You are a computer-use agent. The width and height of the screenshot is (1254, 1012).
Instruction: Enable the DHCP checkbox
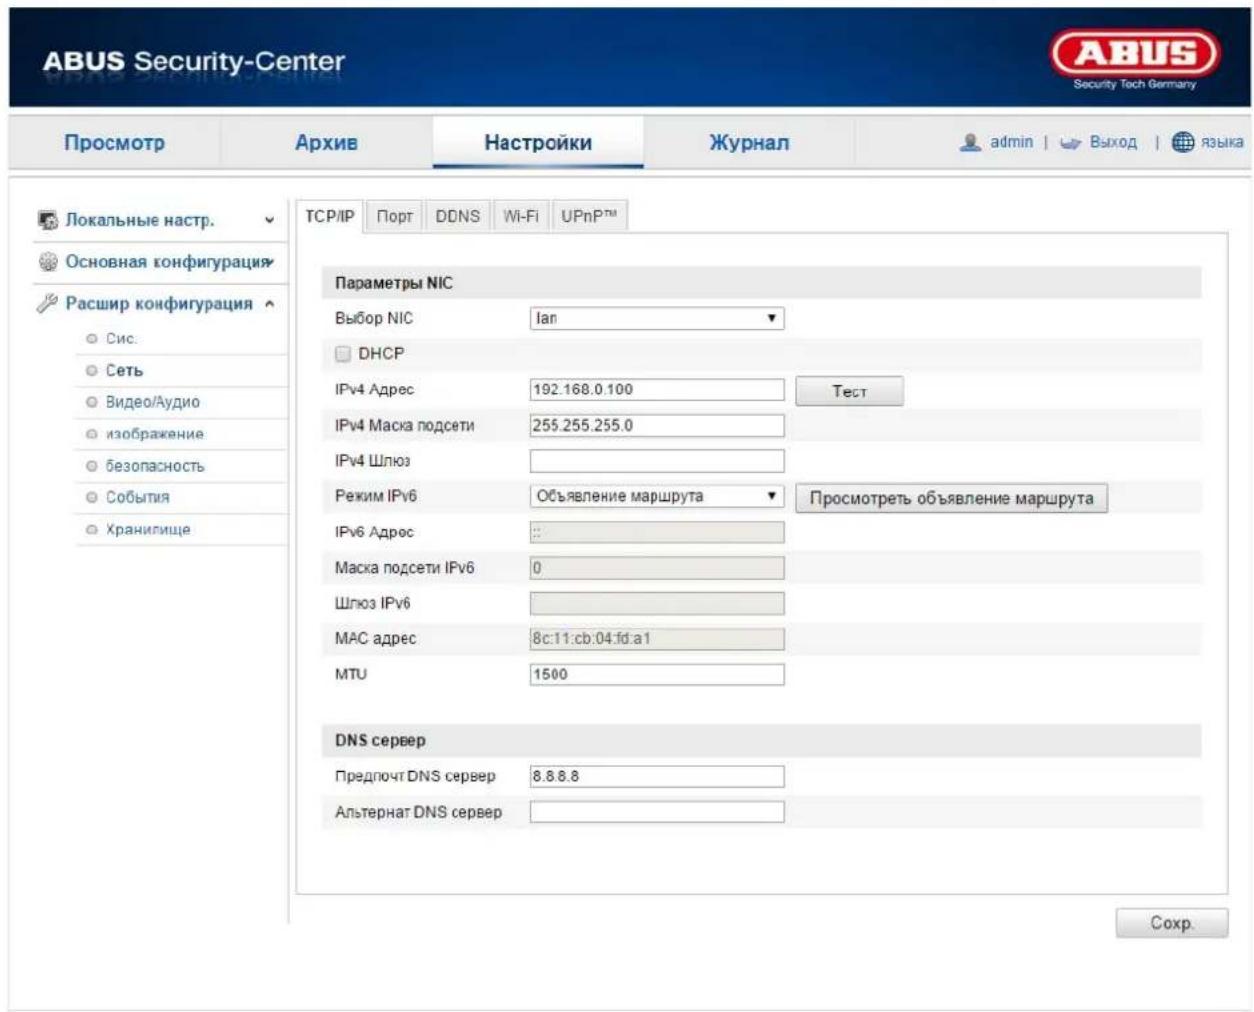(x=343, y=354)
